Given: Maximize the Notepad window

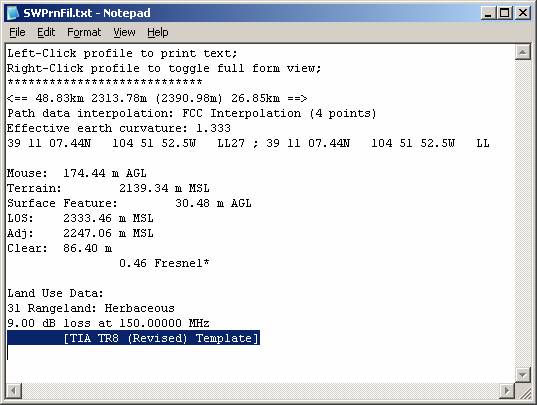Looking at the screenshot, I should click(504, 13).
